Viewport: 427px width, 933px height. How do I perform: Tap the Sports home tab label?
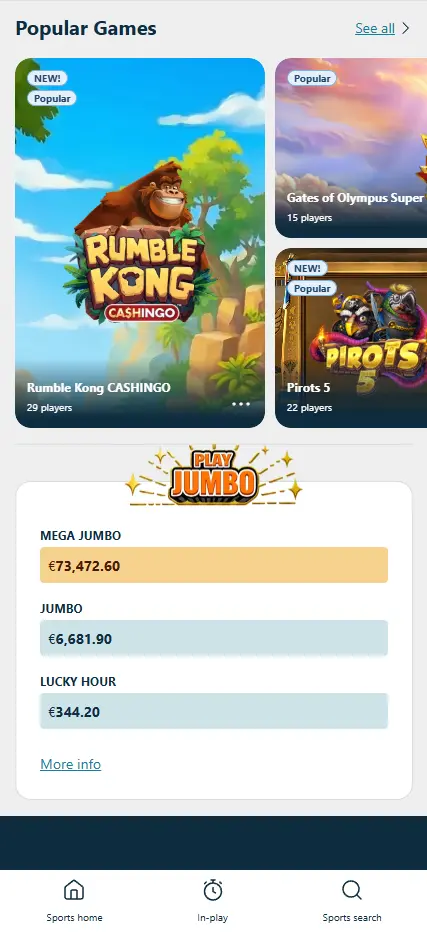tap(74, 918)
